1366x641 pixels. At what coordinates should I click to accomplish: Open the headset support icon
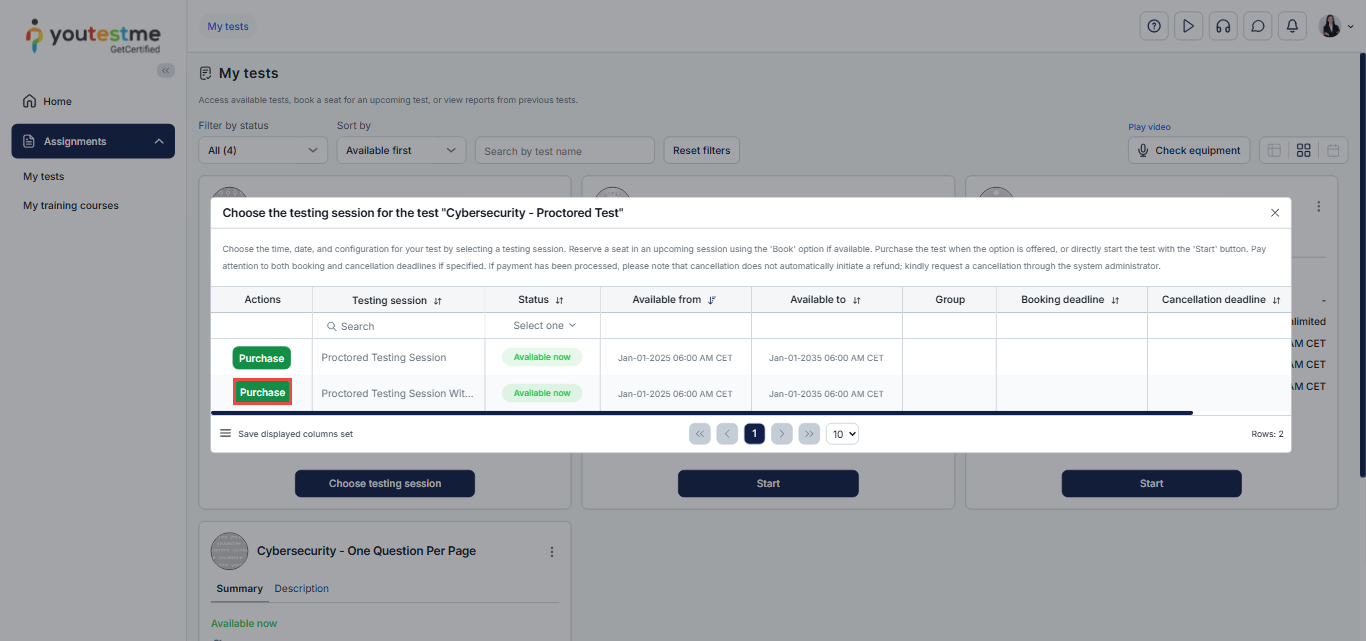1222,27
